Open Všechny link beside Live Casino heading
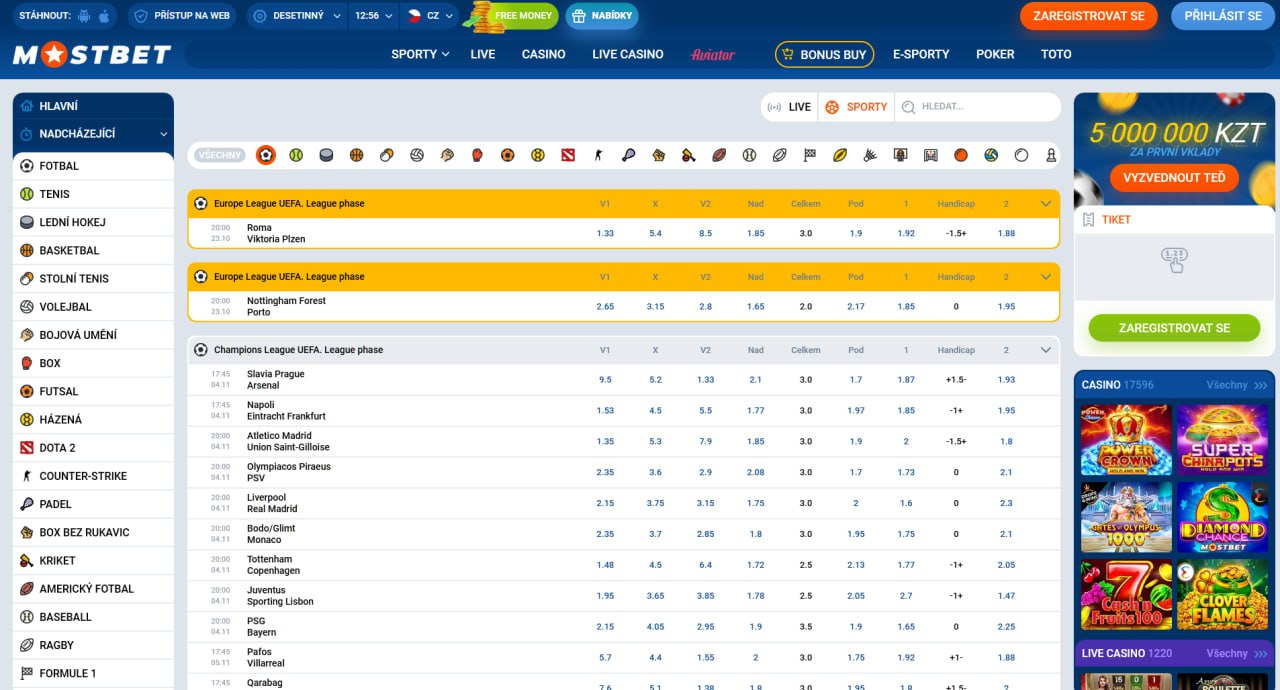 [1236, 653]
